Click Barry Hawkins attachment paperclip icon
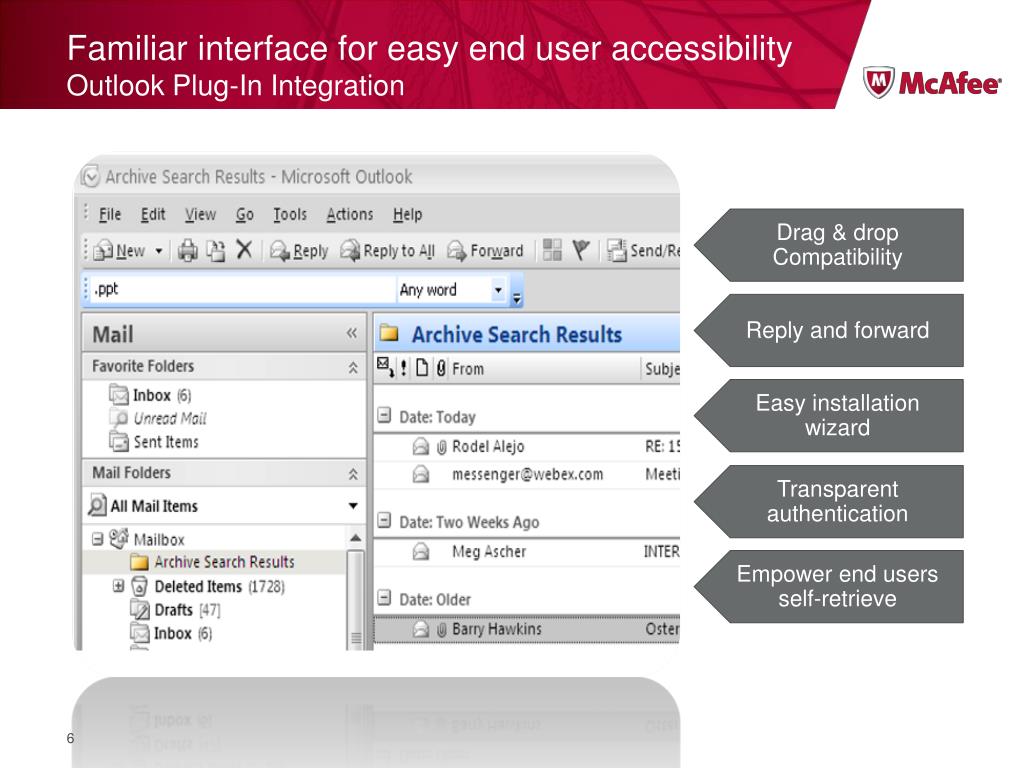 click(441, 630)
